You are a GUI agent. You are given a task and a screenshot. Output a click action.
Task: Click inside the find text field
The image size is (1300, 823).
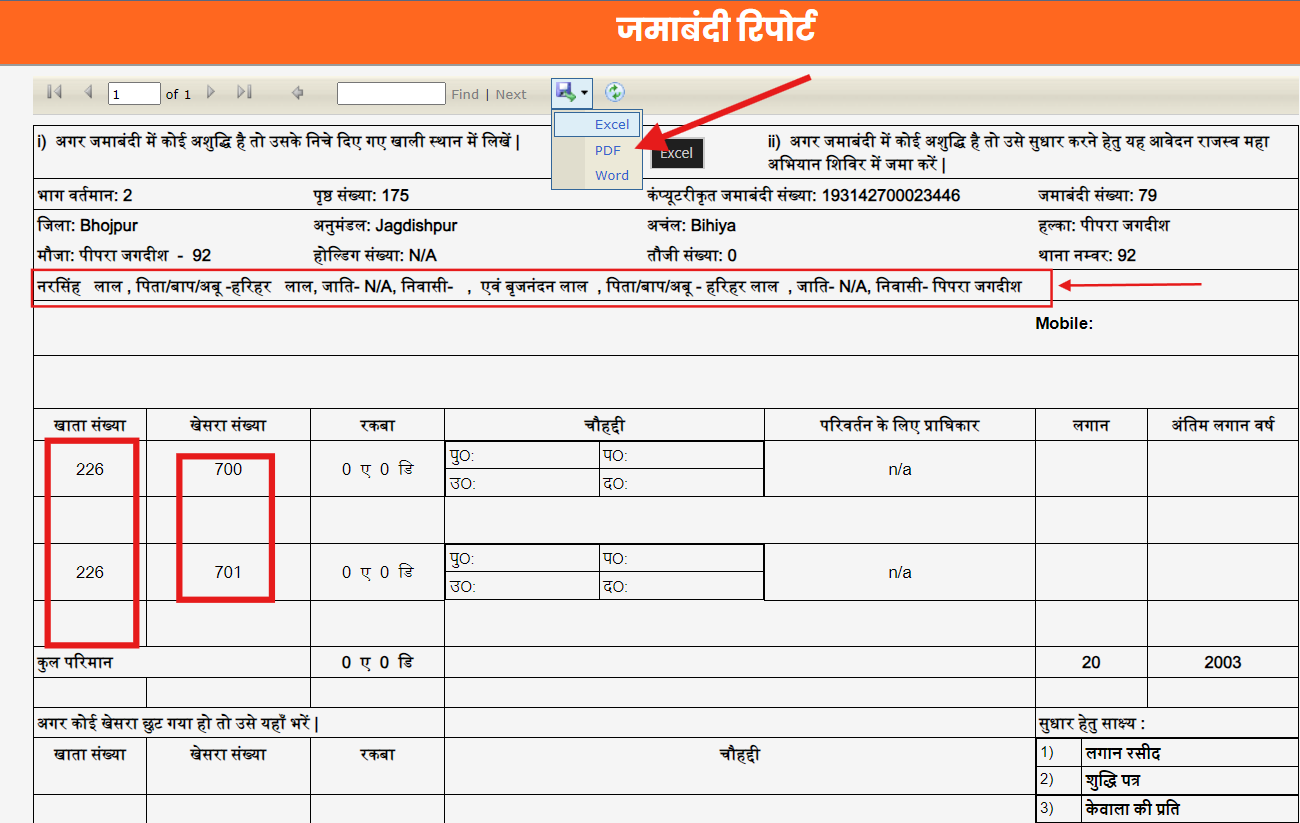(391, 94)
